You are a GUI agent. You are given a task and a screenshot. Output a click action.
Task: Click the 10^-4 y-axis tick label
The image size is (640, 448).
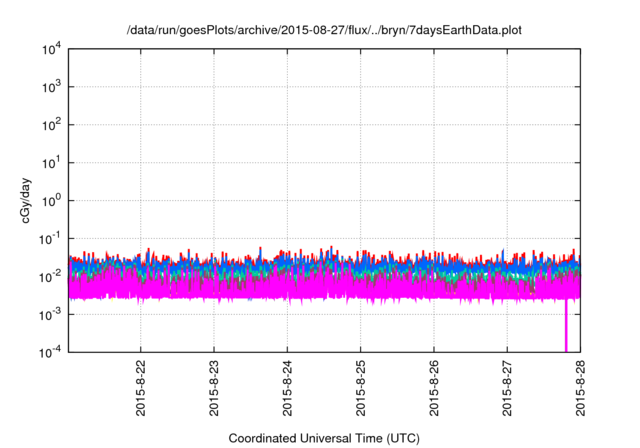(x=50, y=352)
